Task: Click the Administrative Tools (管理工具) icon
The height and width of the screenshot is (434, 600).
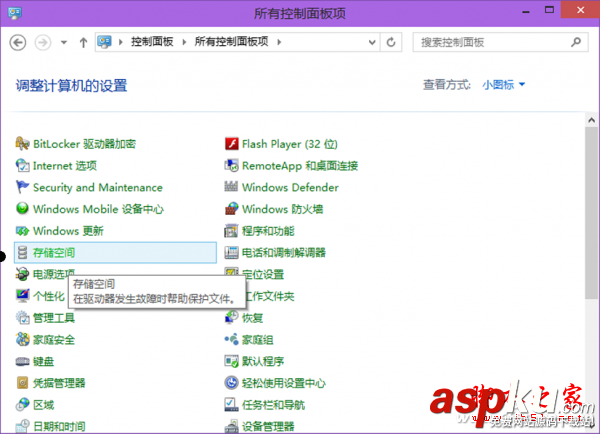Action: [x=23, y=318]
